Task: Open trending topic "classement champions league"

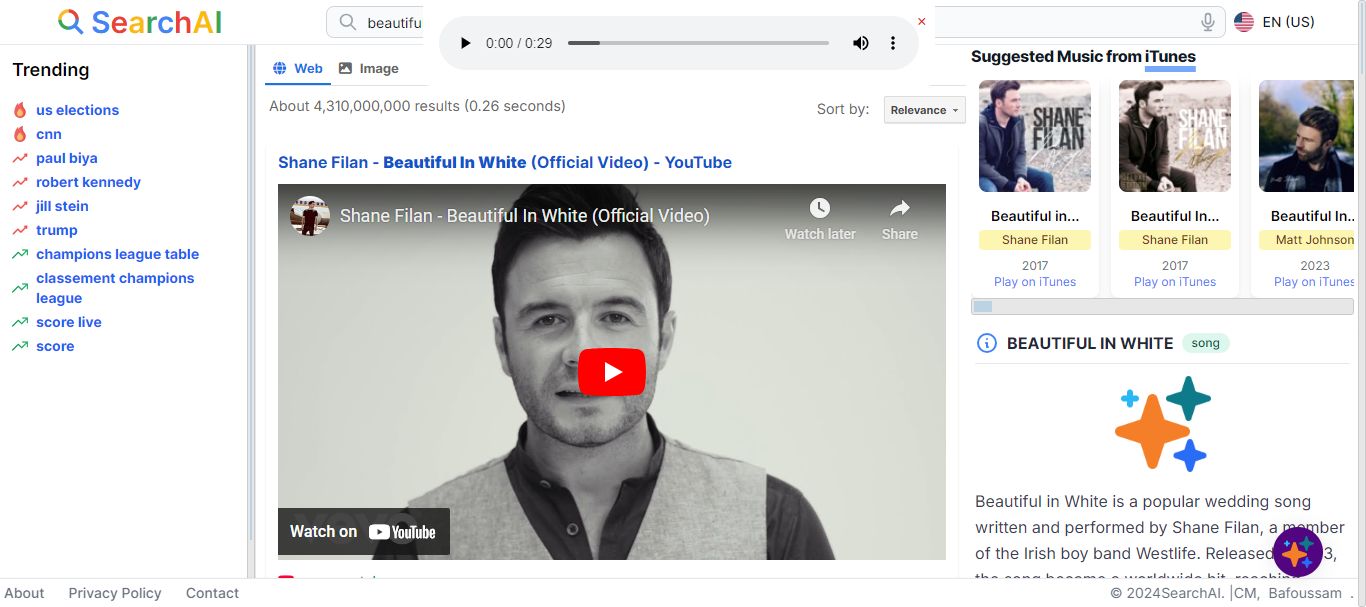Action: [x=115, y=288]
